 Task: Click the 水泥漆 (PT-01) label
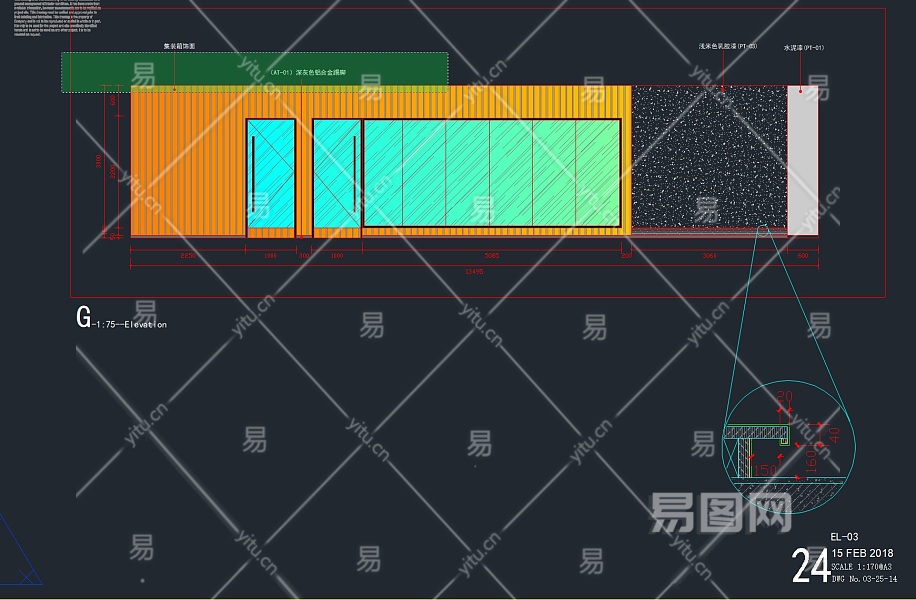pyautogui.click(x=804, y=47)
